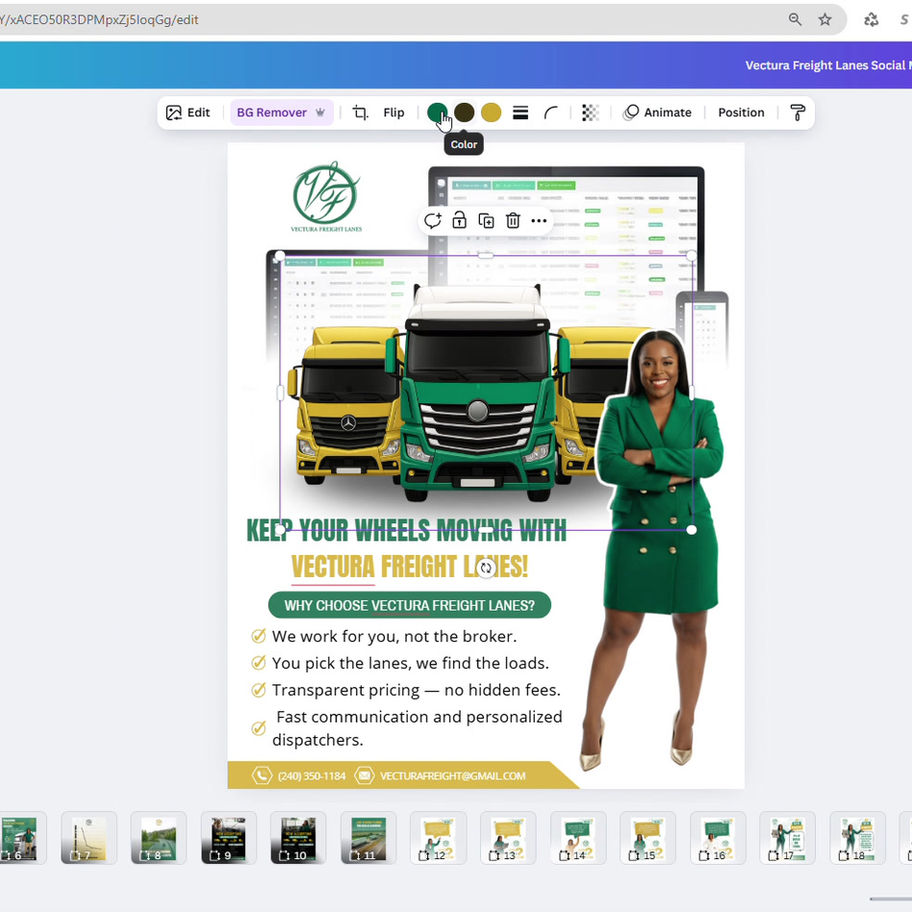This screenshot has width=912, height=912.
Task: Select the email hexagon icon in footer
Action: [364, 775]
